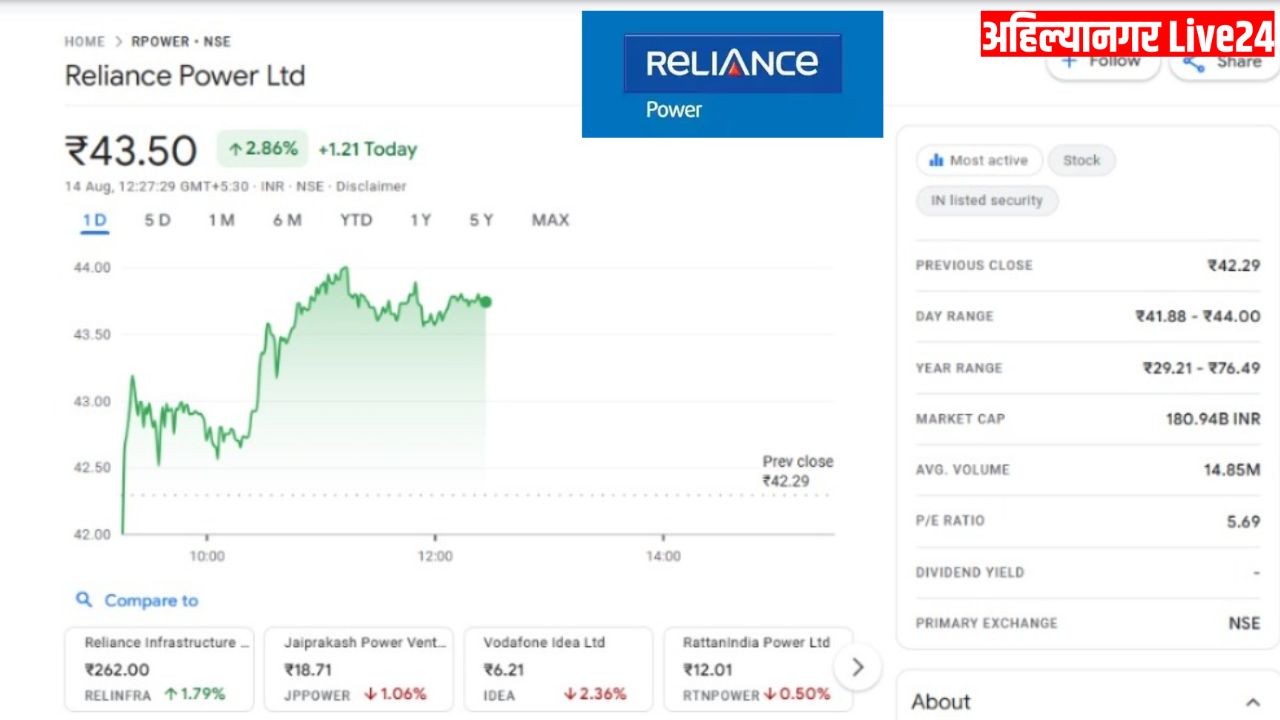The width and height of the screenshot is (1280, 720).
Task: Show 1Y chart range
Action: coord(421,220)
